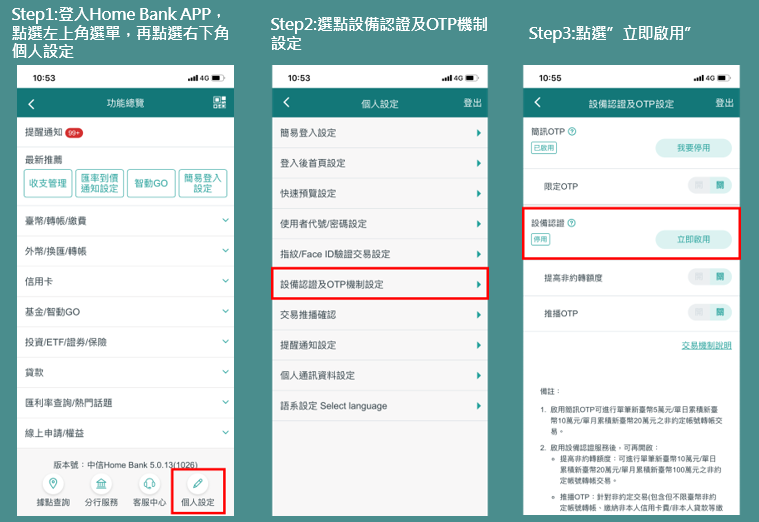759x522 pixels.
Task: Open 使用者代號/密碼設定 menu item
Action: click(x=380, y=224)
